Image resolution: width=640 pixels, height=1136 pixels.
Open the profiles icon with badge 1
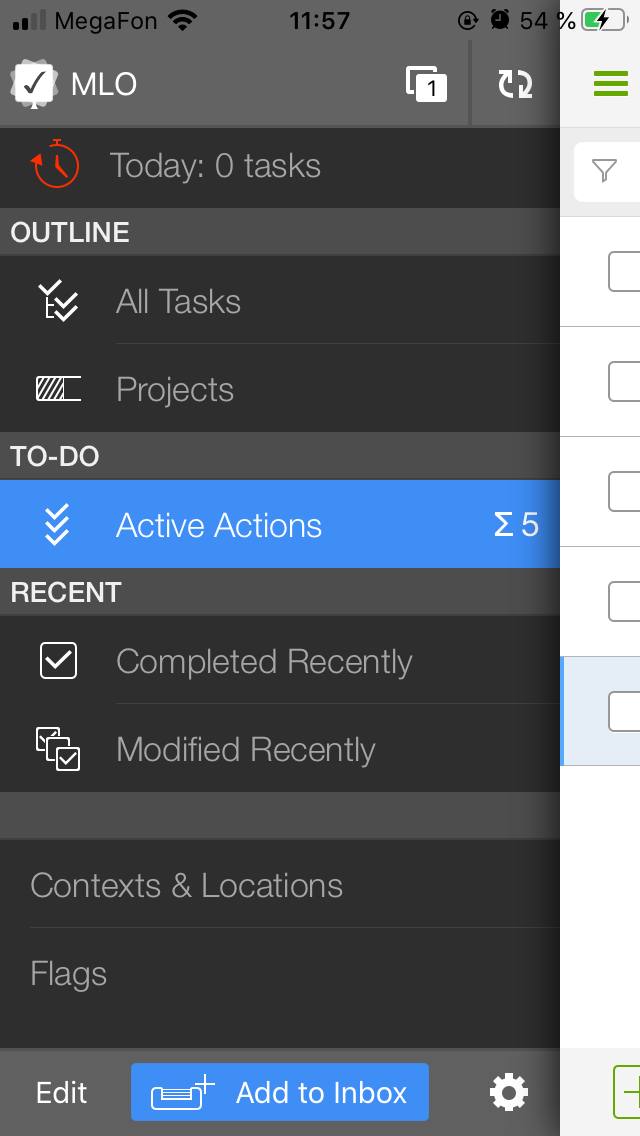(x=426, y=84)
